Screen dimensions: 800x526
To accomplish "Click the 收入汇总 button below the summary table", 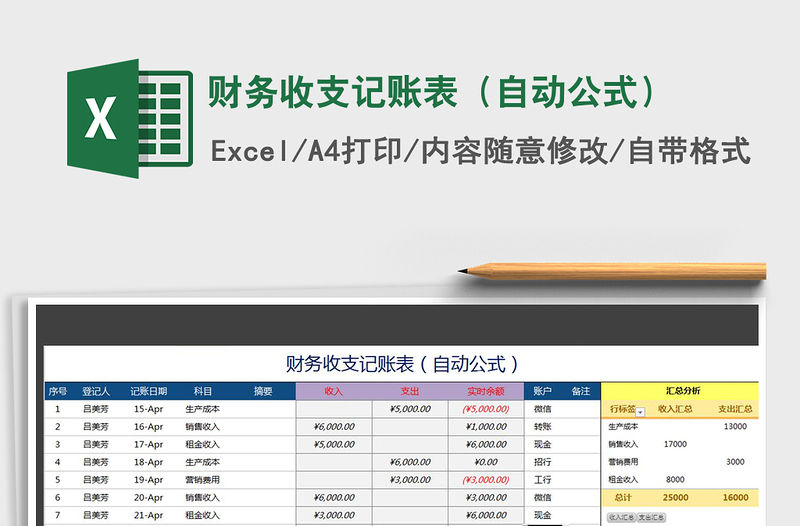I will pos(621,517).
